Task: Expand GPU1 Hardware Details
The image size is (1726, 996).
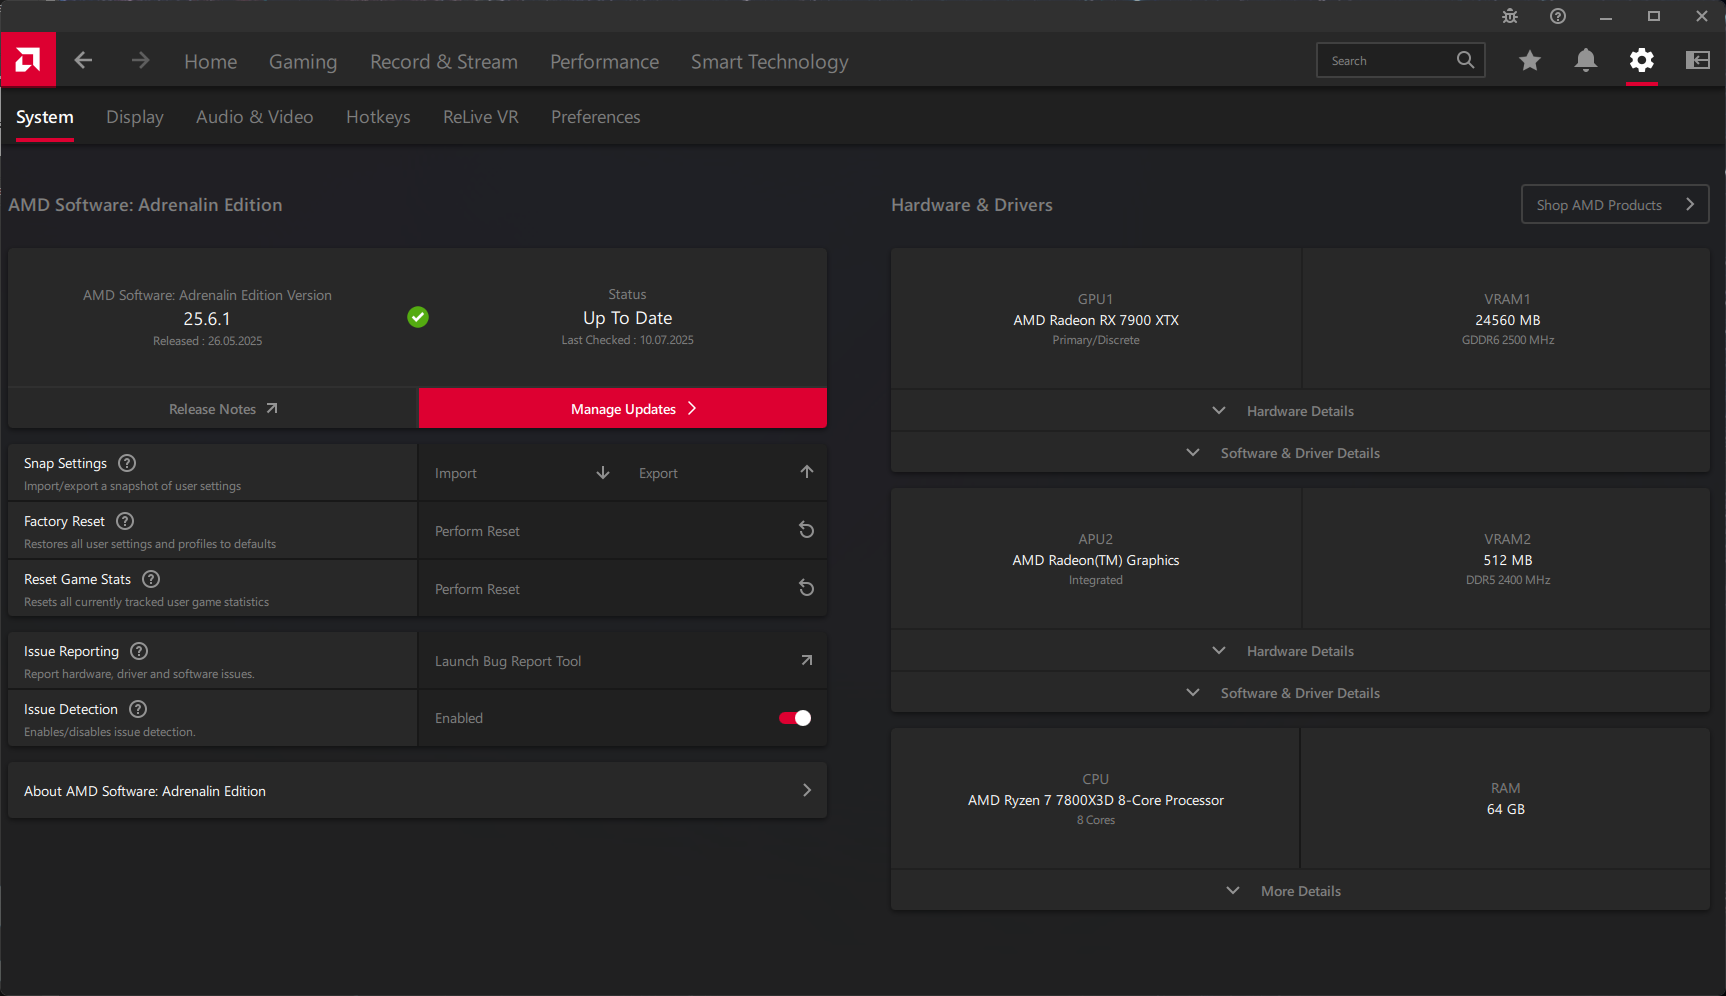Action: (x=1300, y=411)
